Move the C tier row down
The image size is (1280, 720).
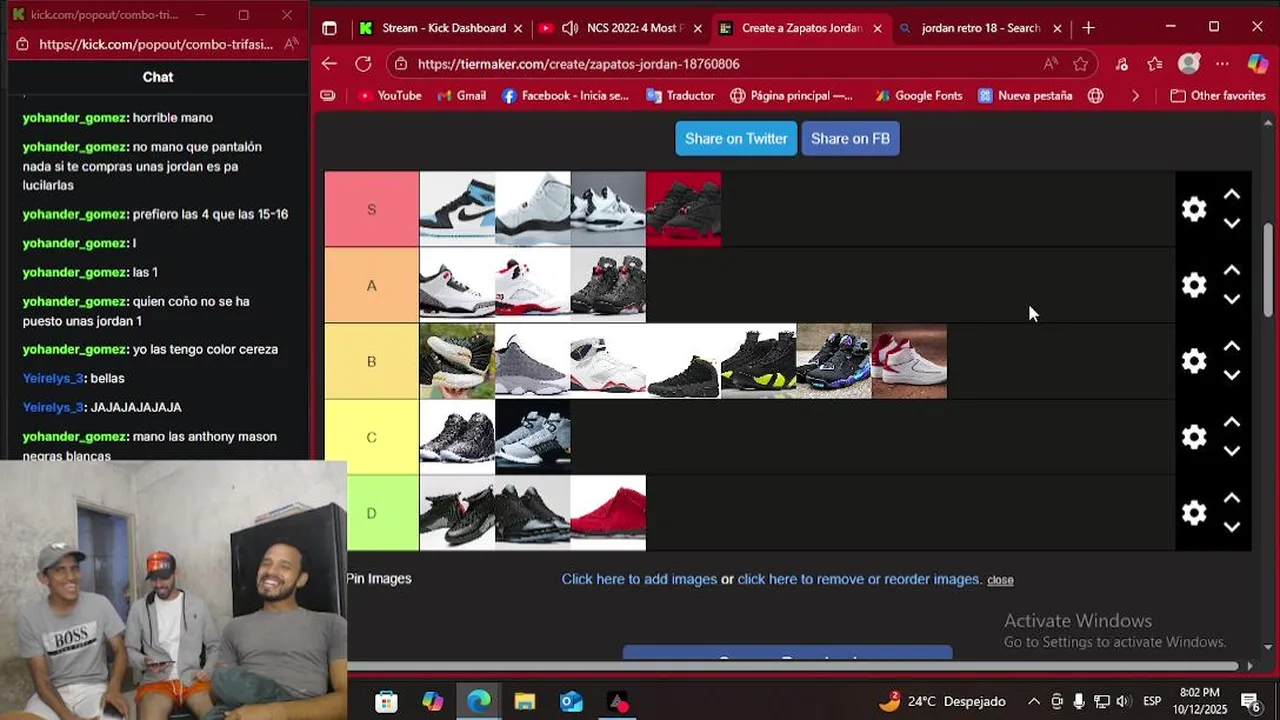click(x=1232, y=451)
